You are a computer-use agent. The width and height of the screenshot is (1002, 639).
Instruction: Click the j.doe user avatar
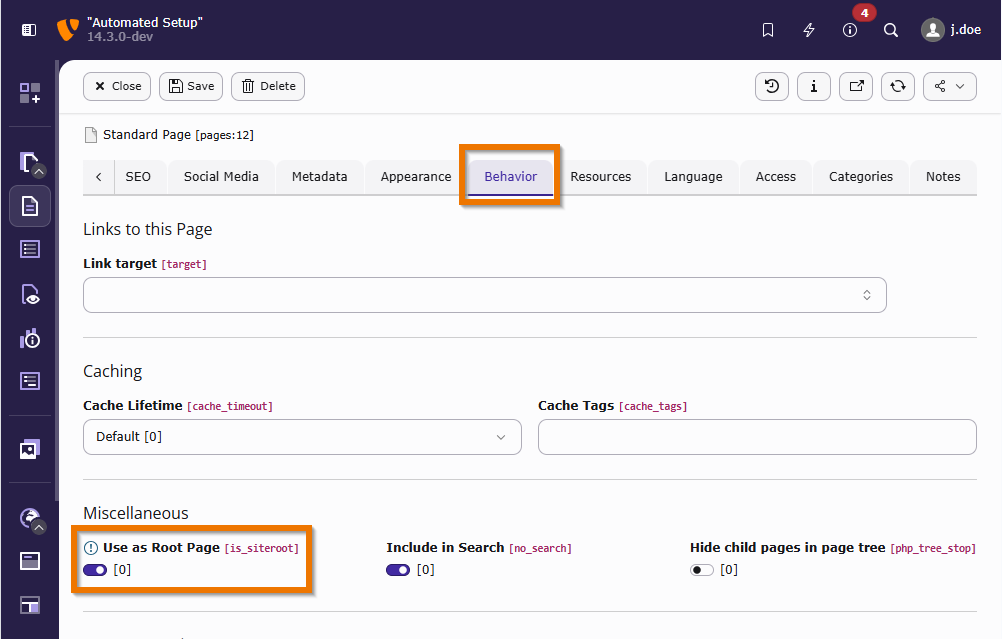click(932, 29)
